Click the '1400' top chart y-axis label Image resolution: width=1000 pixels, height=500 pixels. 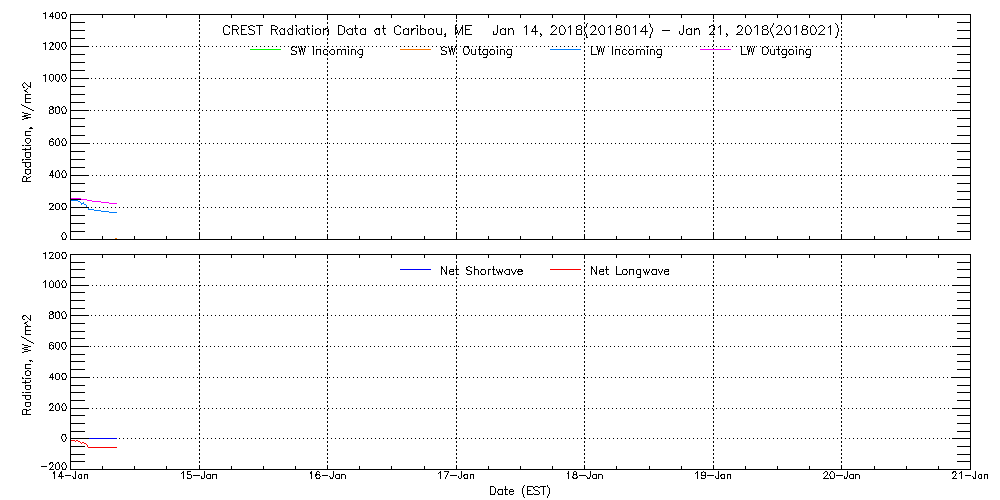(54, 15)
